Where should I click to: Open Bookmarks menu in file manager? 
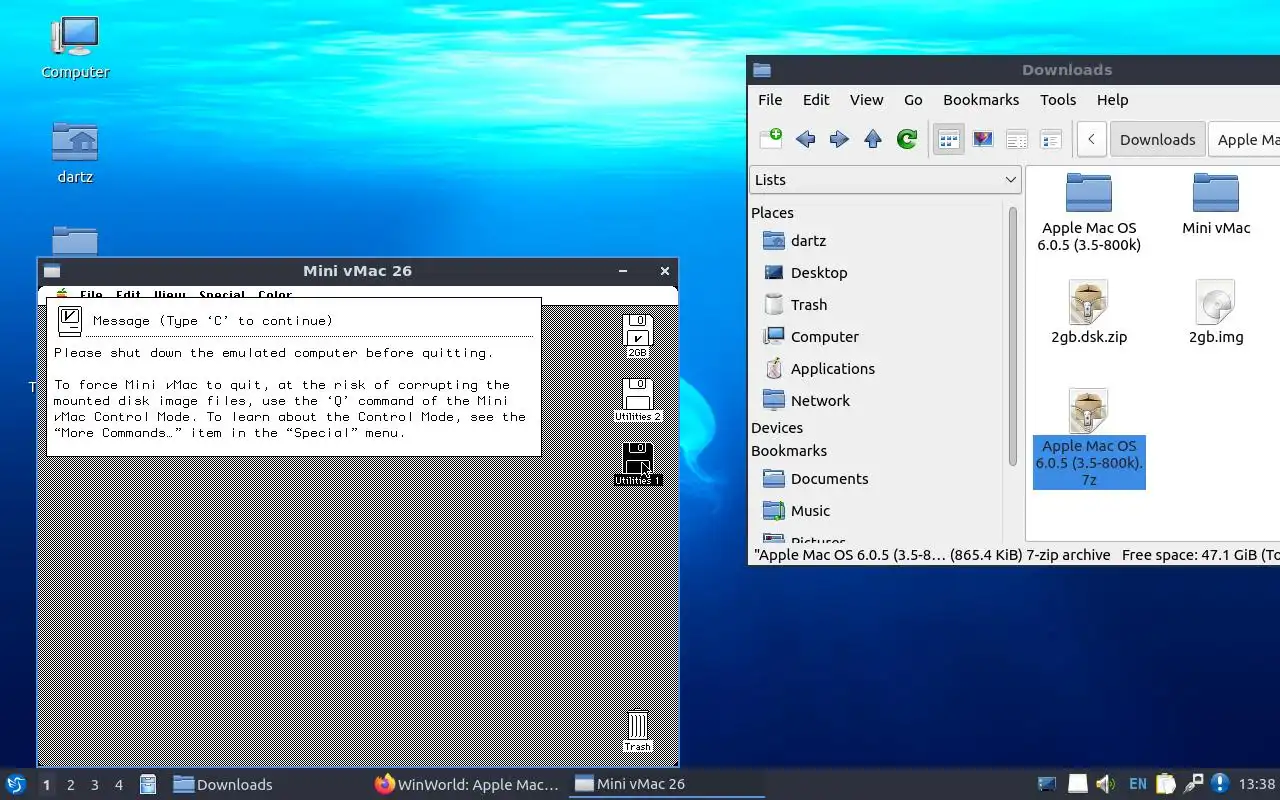(x=981, y=99)
